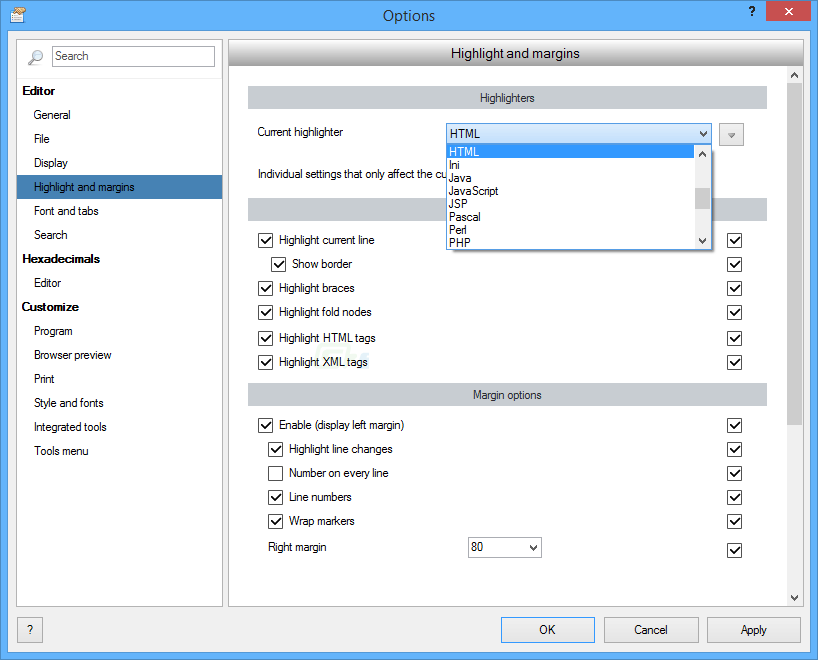Click the search magnifier icon
818x660 pixels.
pos(35,57)
